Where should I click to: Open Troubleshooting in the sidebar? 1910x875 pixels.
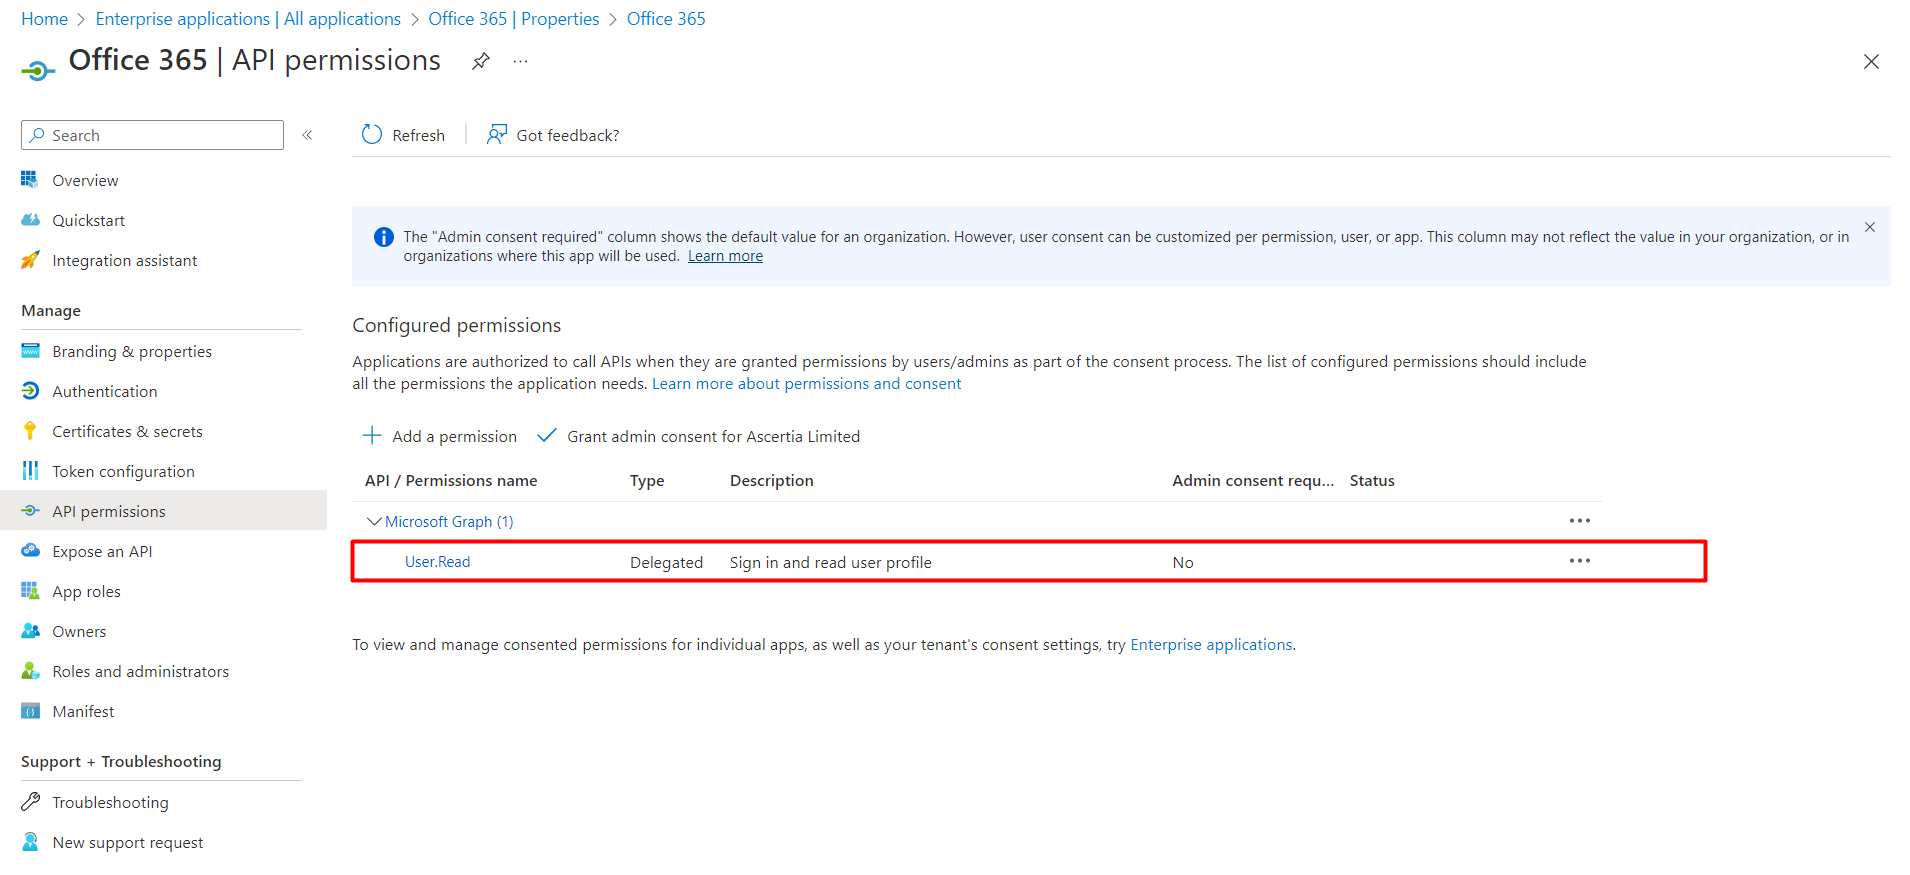click(x=110, y=803)
